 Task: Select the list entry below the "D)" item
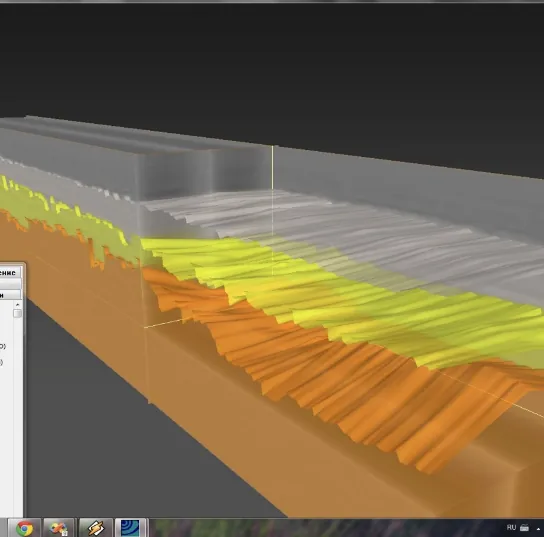point(1,363)
